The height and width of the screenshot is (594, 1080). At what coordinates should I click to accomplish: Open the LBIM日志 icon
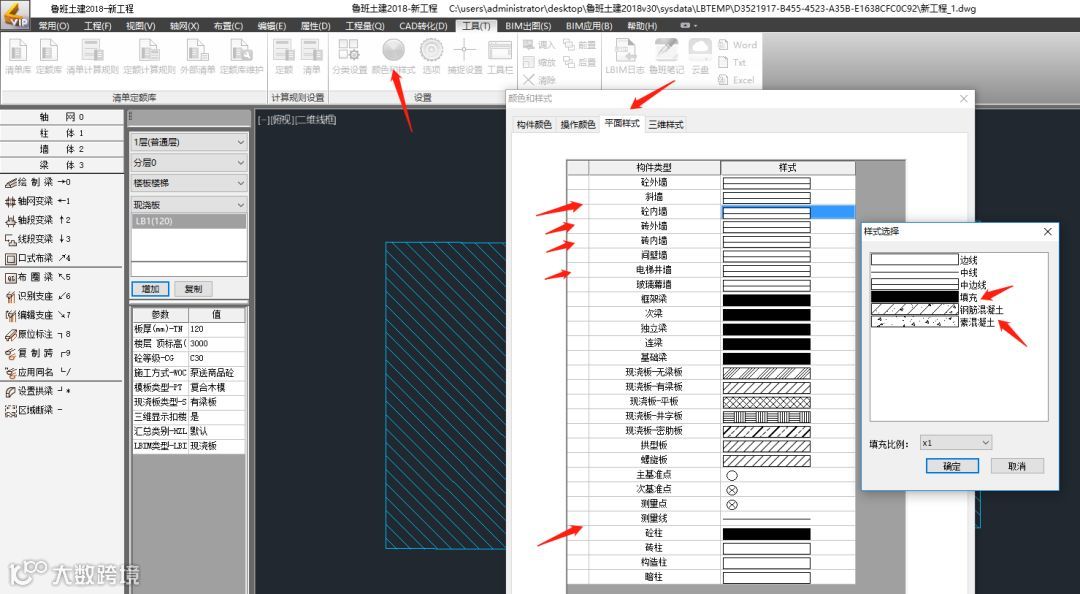625,57
